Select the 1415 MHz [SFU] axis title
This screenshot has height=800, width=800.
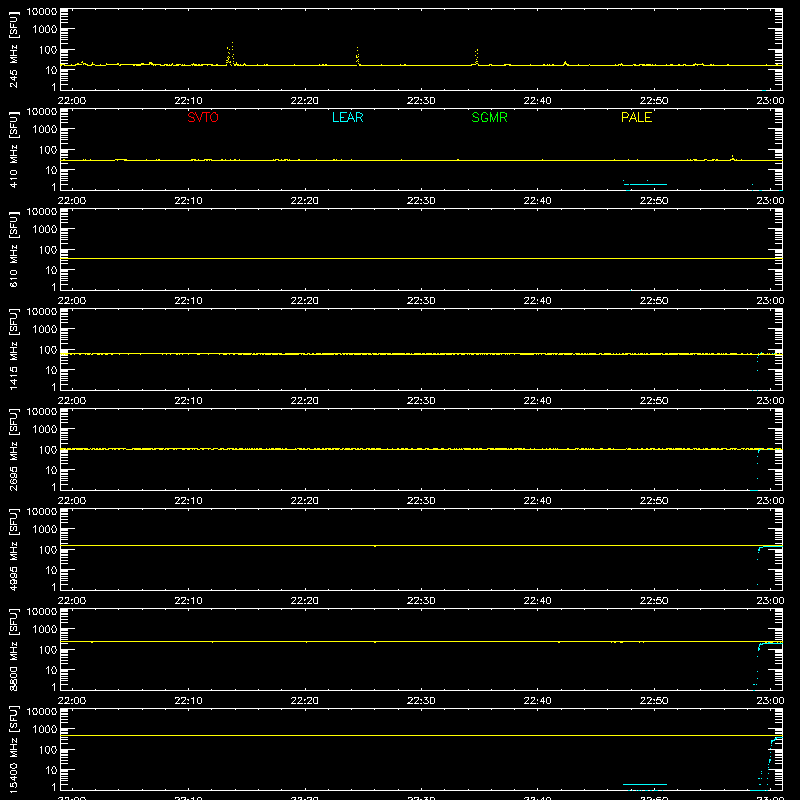tap(13, 350)
